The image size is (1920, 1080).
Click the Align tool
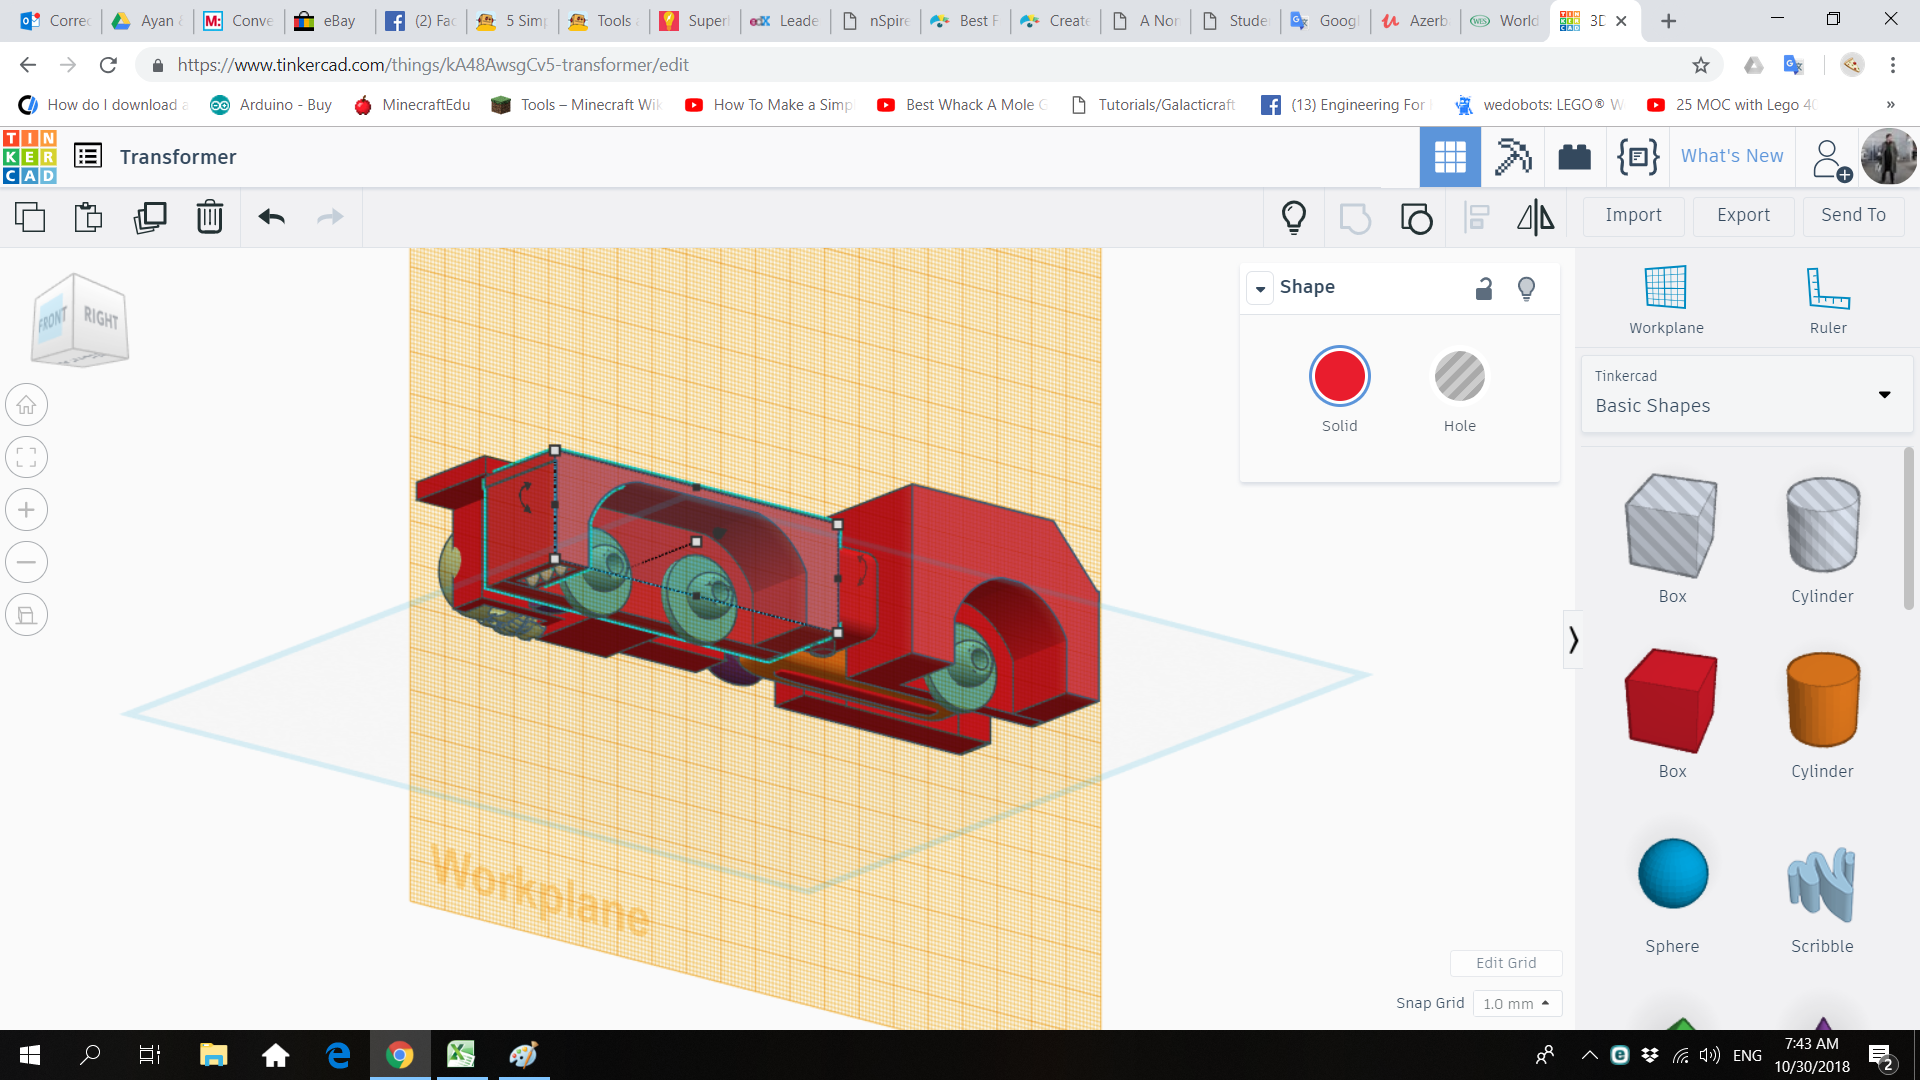click(1476, 217)
